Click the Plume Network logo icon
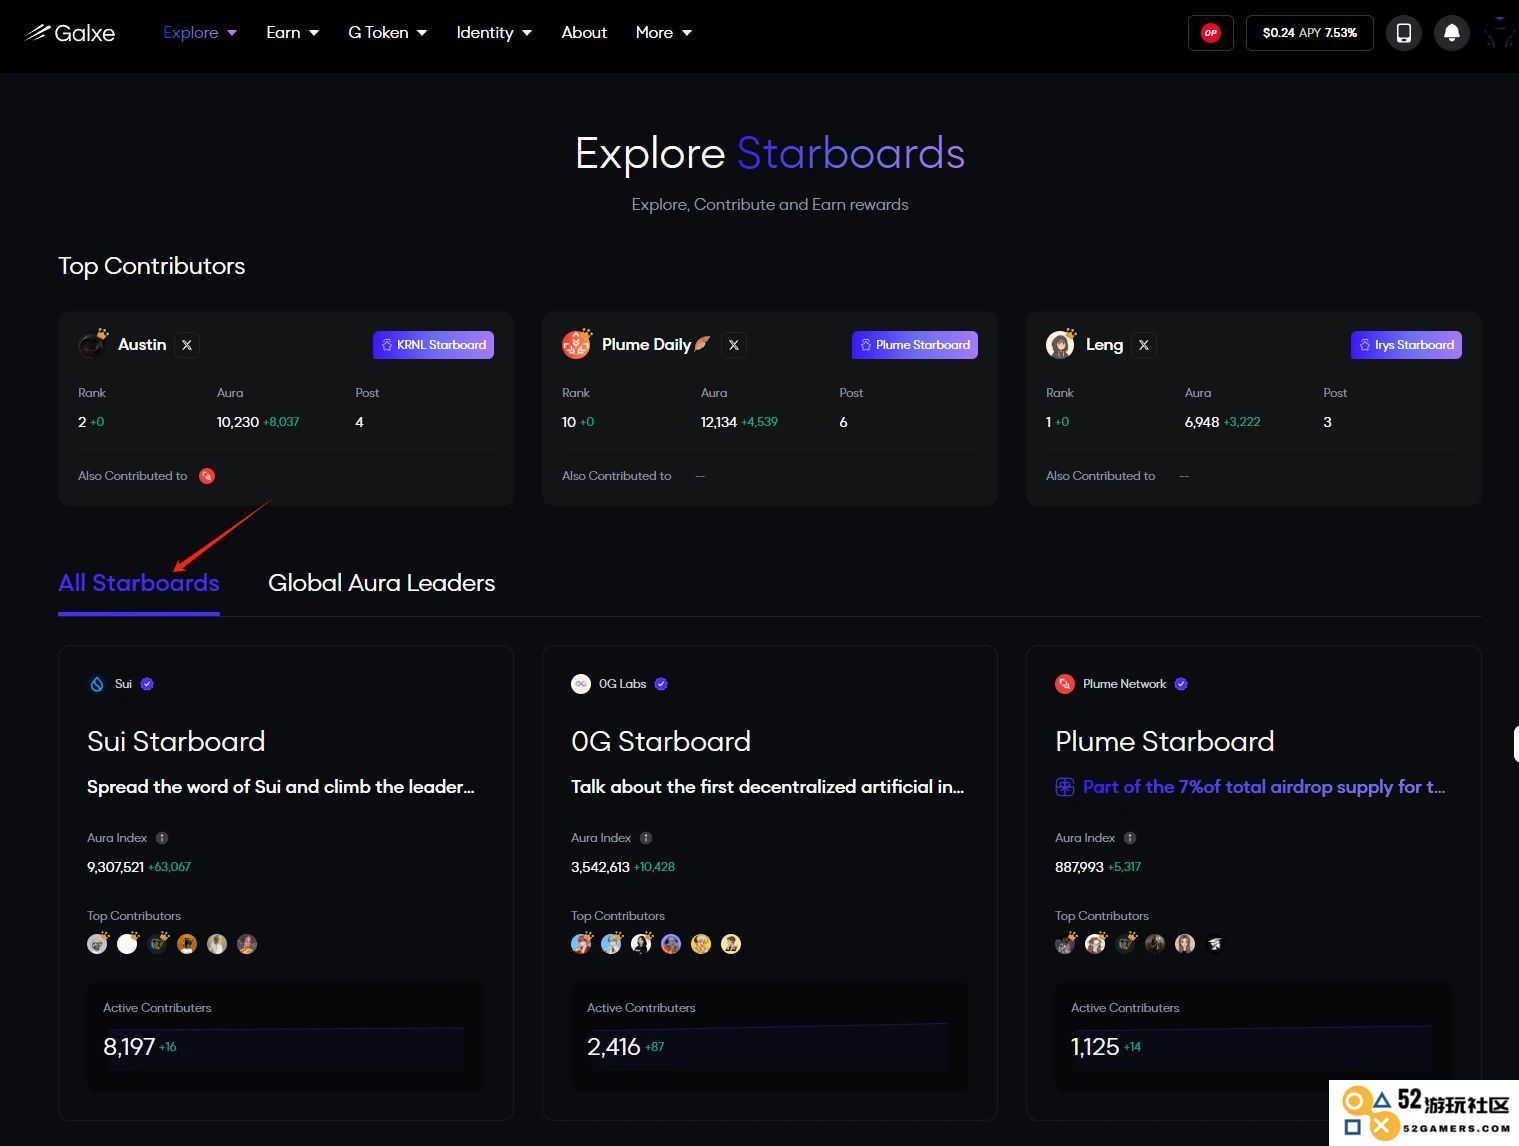This screenshot has height=1146, width=1519. (x=1065, y=684)
